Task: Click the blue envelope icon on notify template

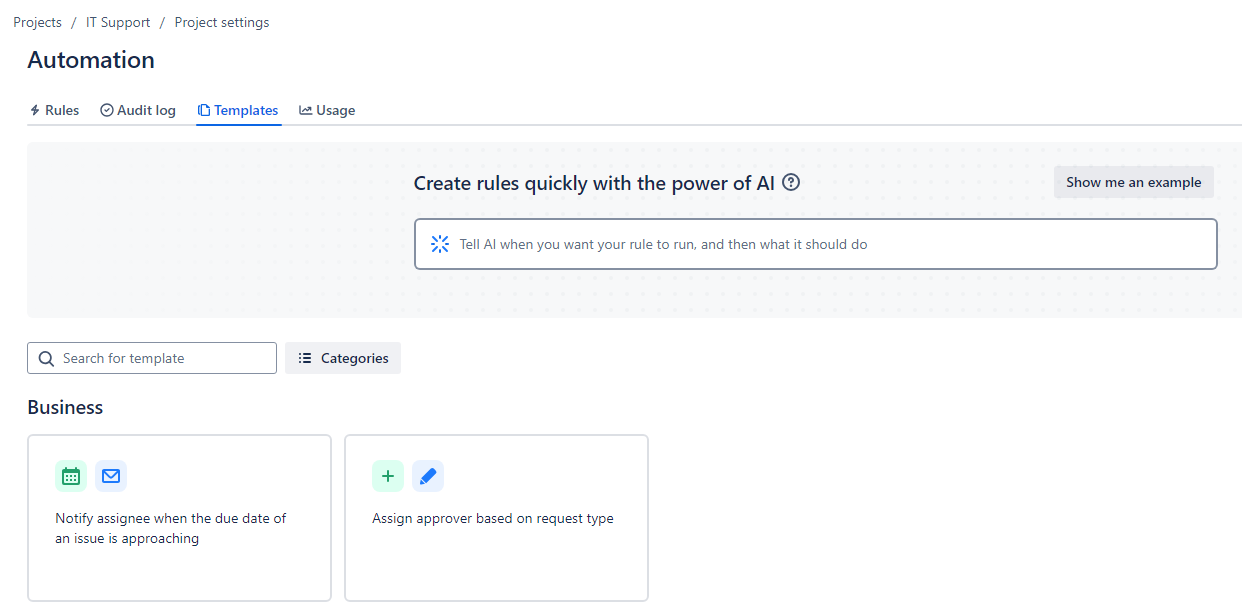Action: [x=111, y=476]
